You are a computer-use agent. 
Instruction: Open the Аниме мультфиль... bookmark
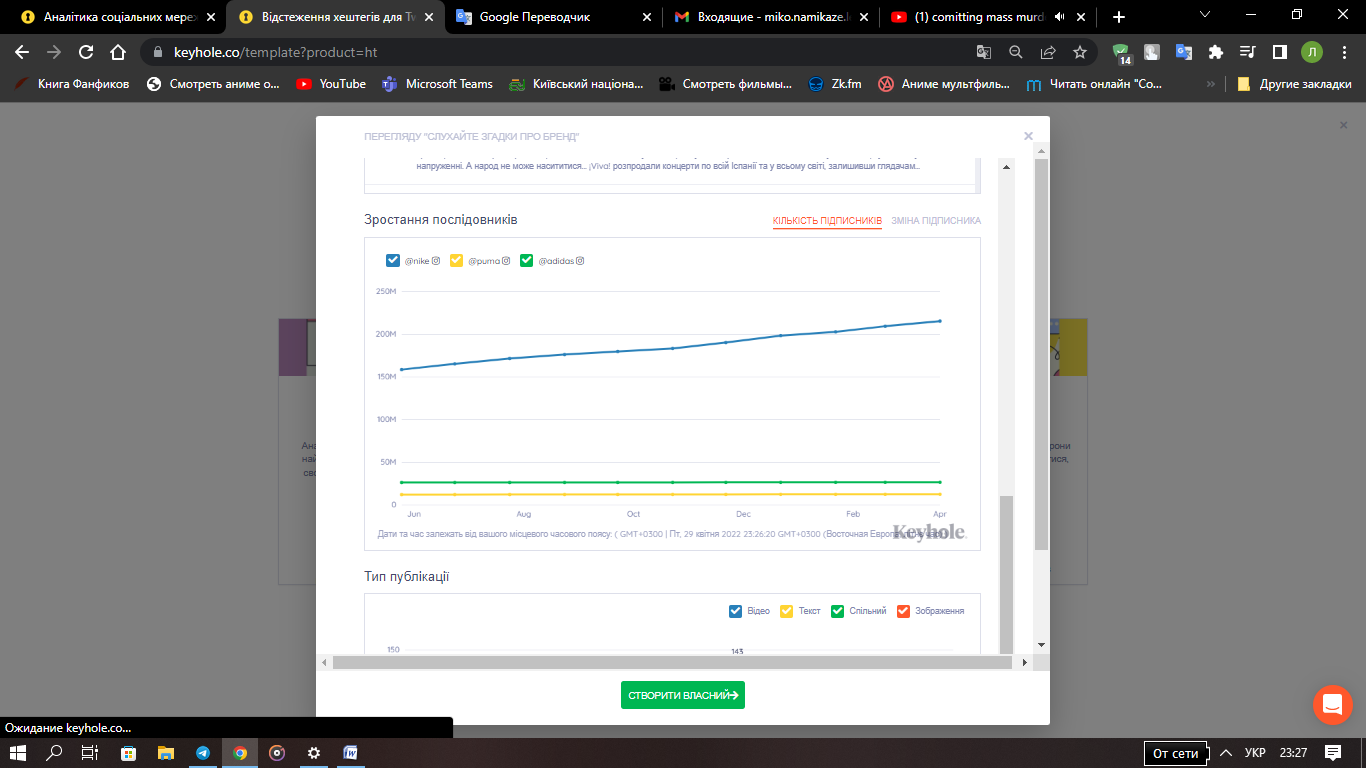tap(944, 84)
